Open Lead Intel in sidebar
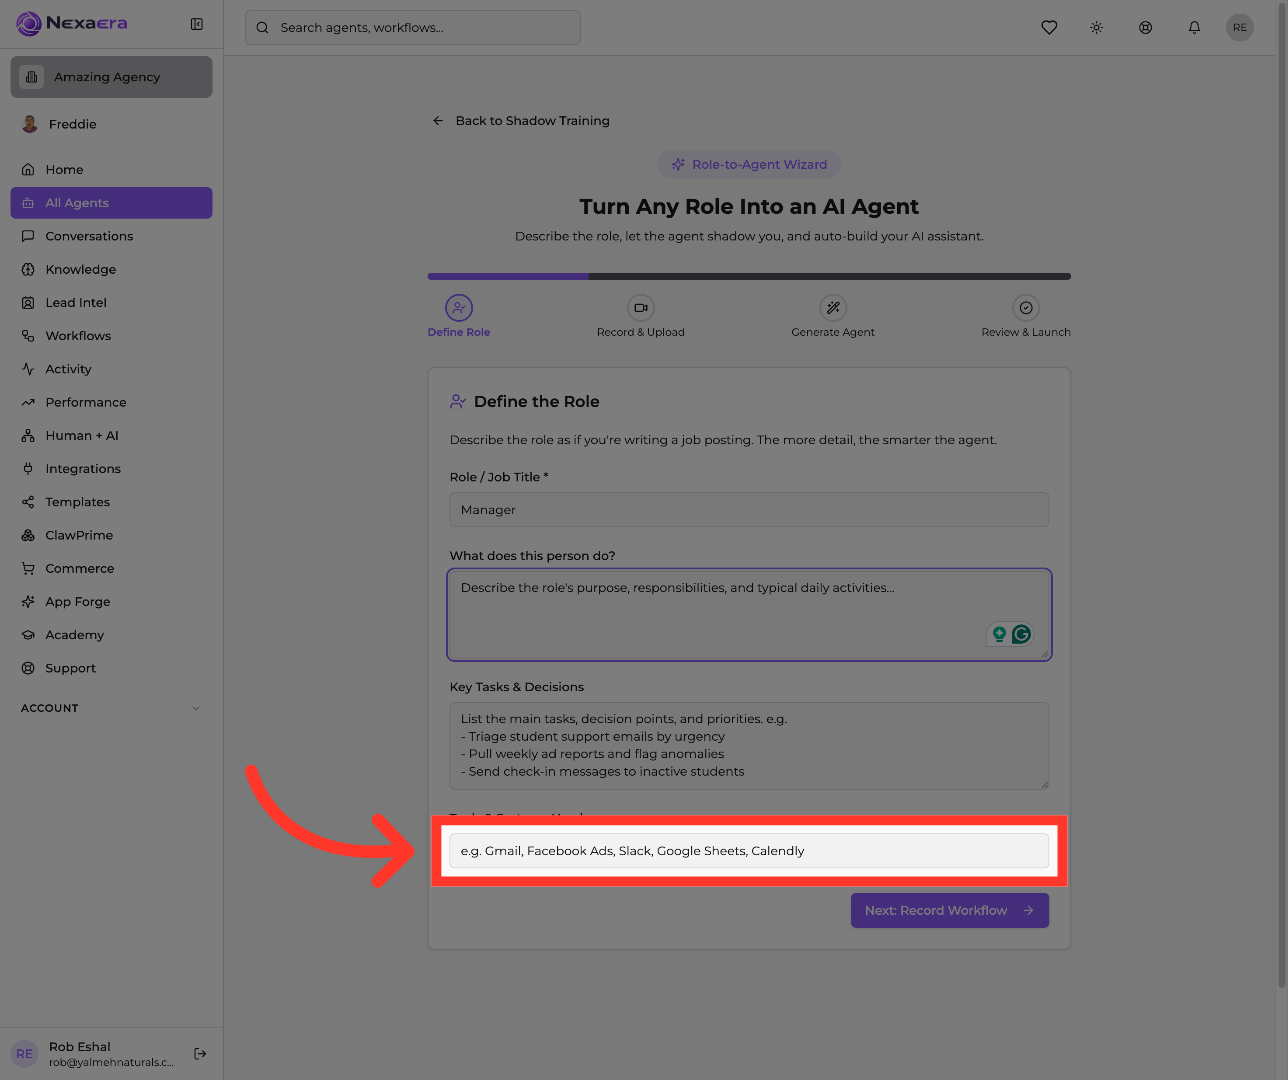Viewport: 1288px width, 1080px height. [x=112, y=303]
